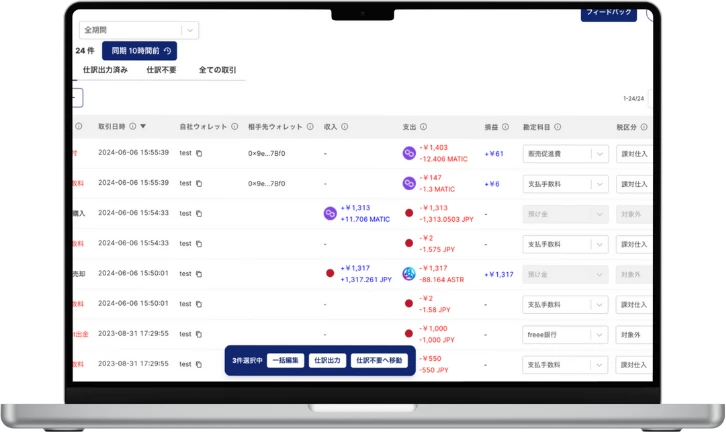The image size is (726, 432).
Task: Click 一括編集 bulk edit button
Action: [285, 360]
